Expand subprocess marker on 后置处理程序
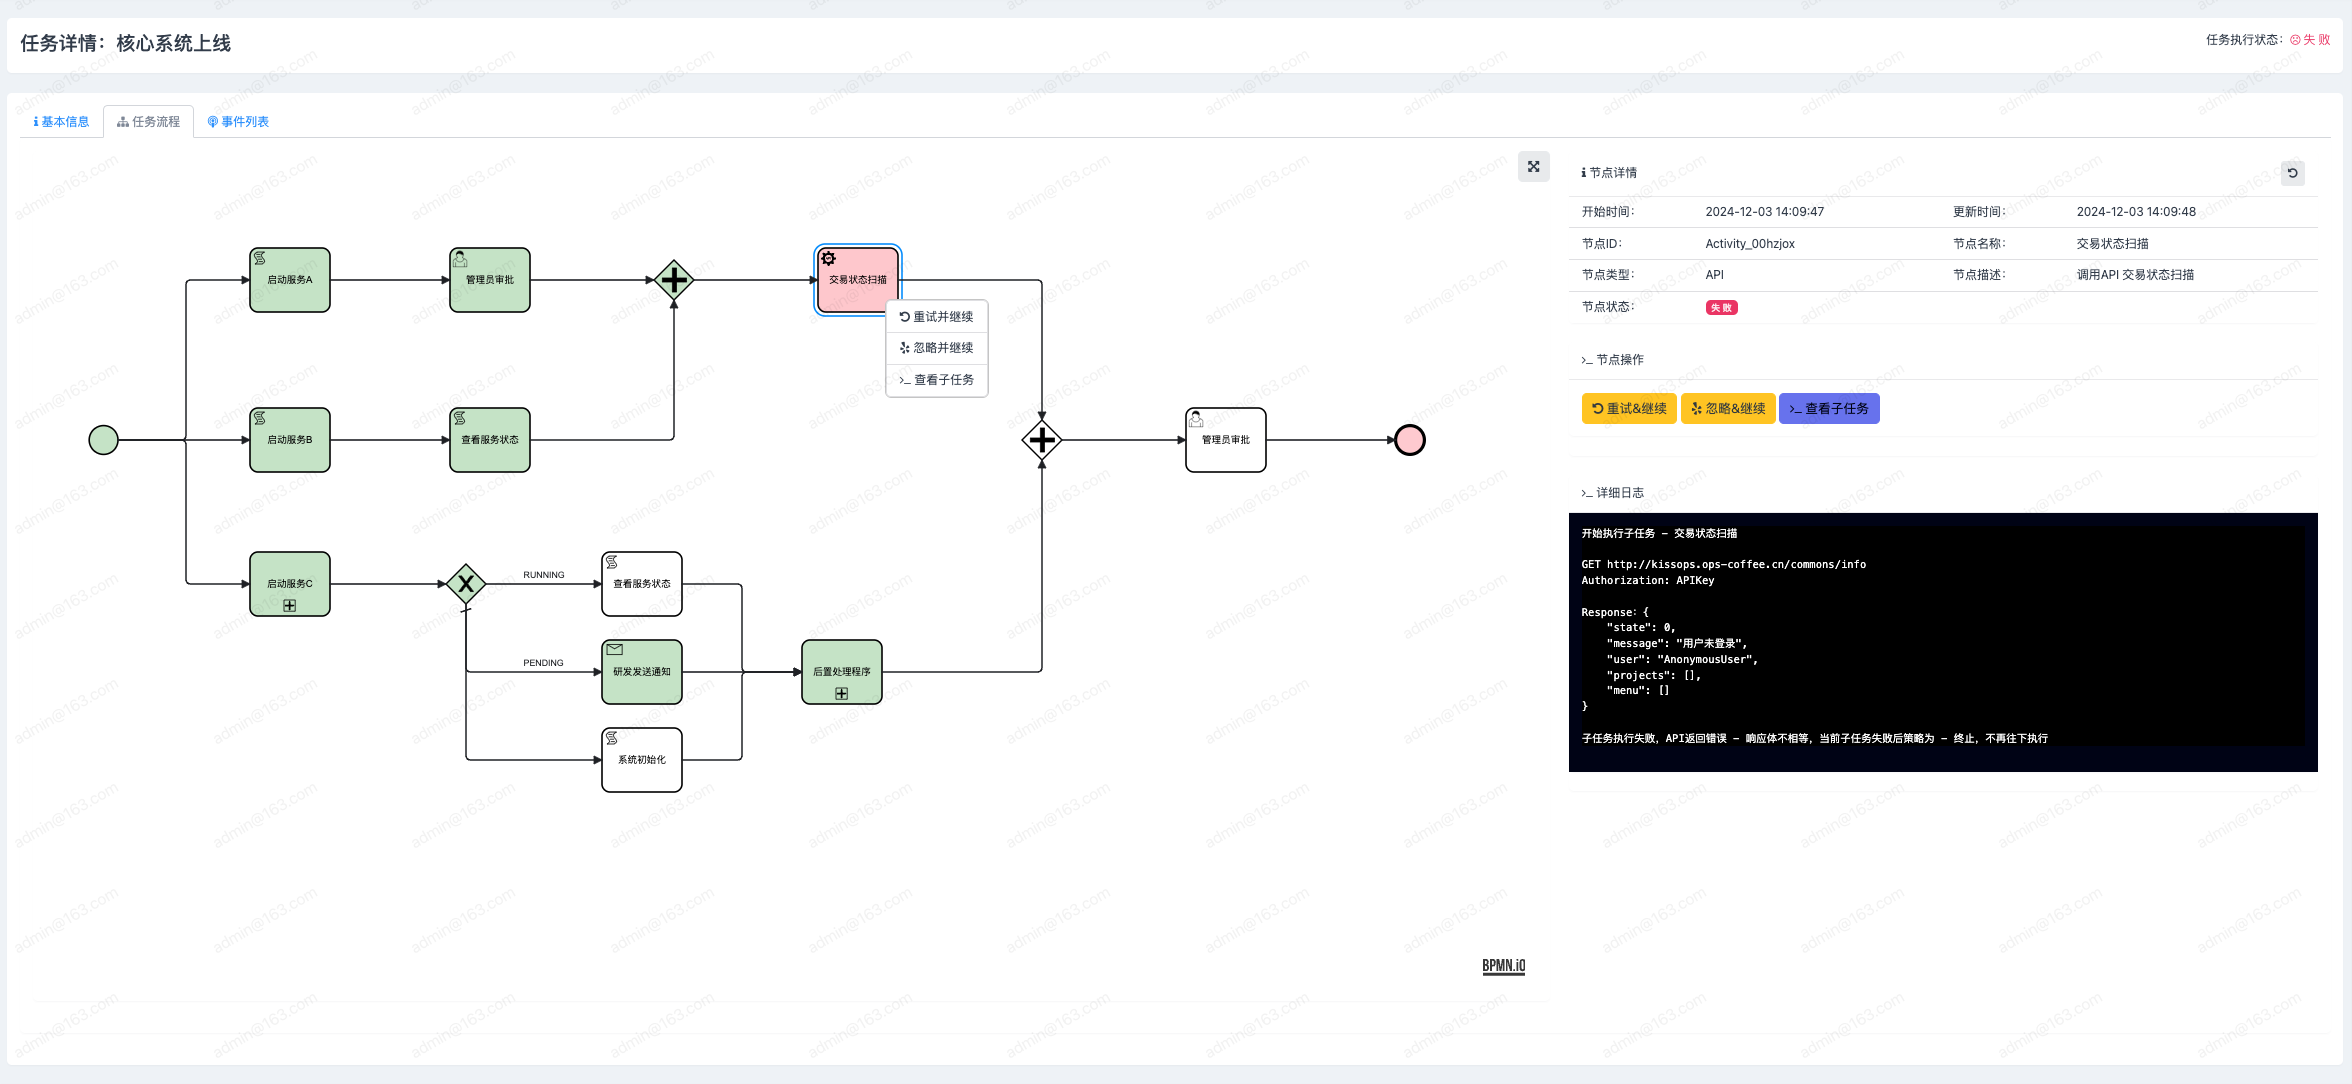This screenshot has width=2352, height=1084. (842, 694)
